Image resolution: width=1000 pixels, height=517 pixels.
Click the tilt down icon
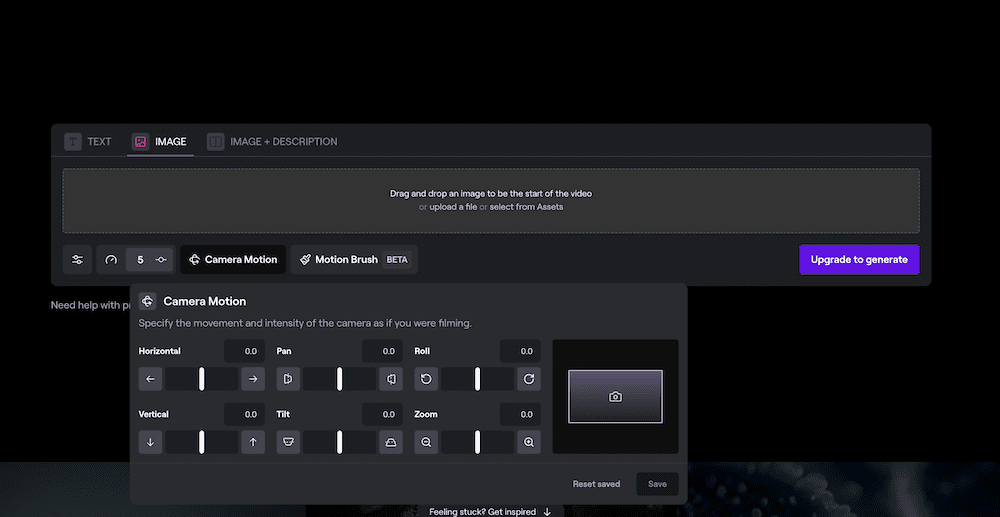[x=288, y=442]
